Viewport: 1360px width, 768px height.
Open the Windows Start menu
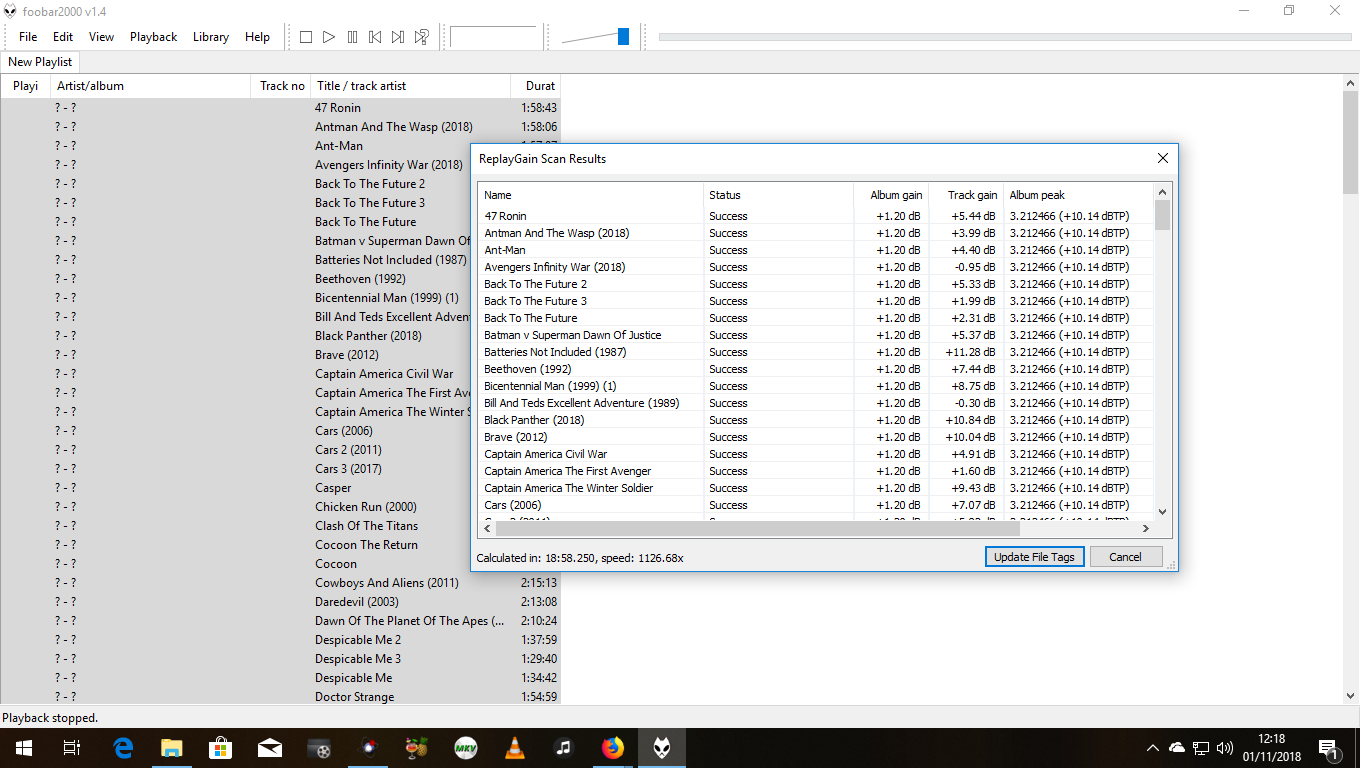[x=24, y=748]
